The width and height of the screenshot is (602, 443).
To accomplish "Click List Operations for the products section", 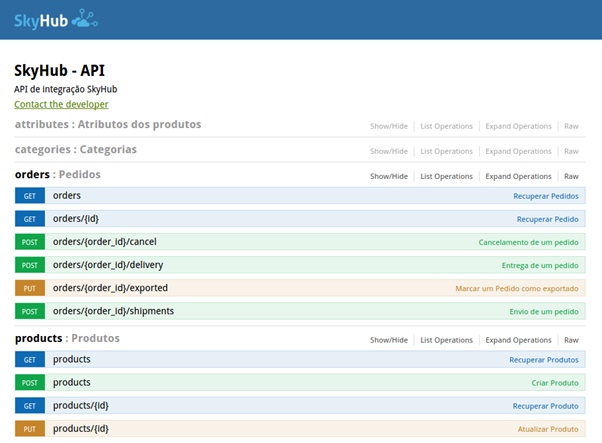I will [447, 340].
